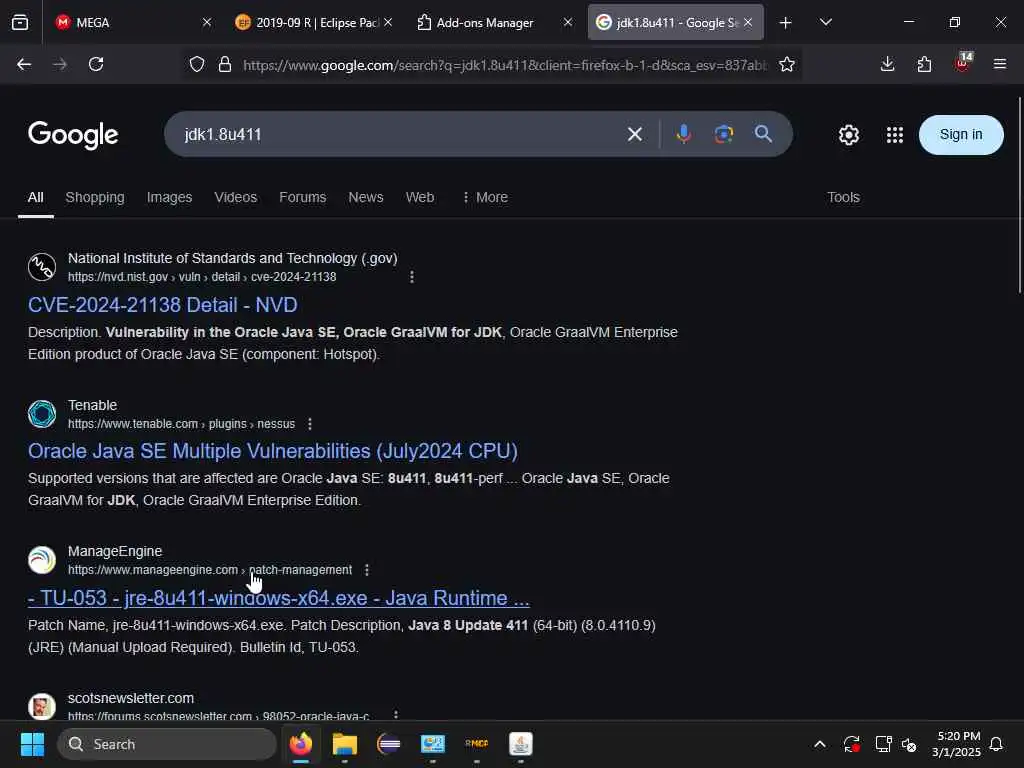Open clock and date 5:20 PM
Screen dimensions: 1024x768
[x=956, y=744]
